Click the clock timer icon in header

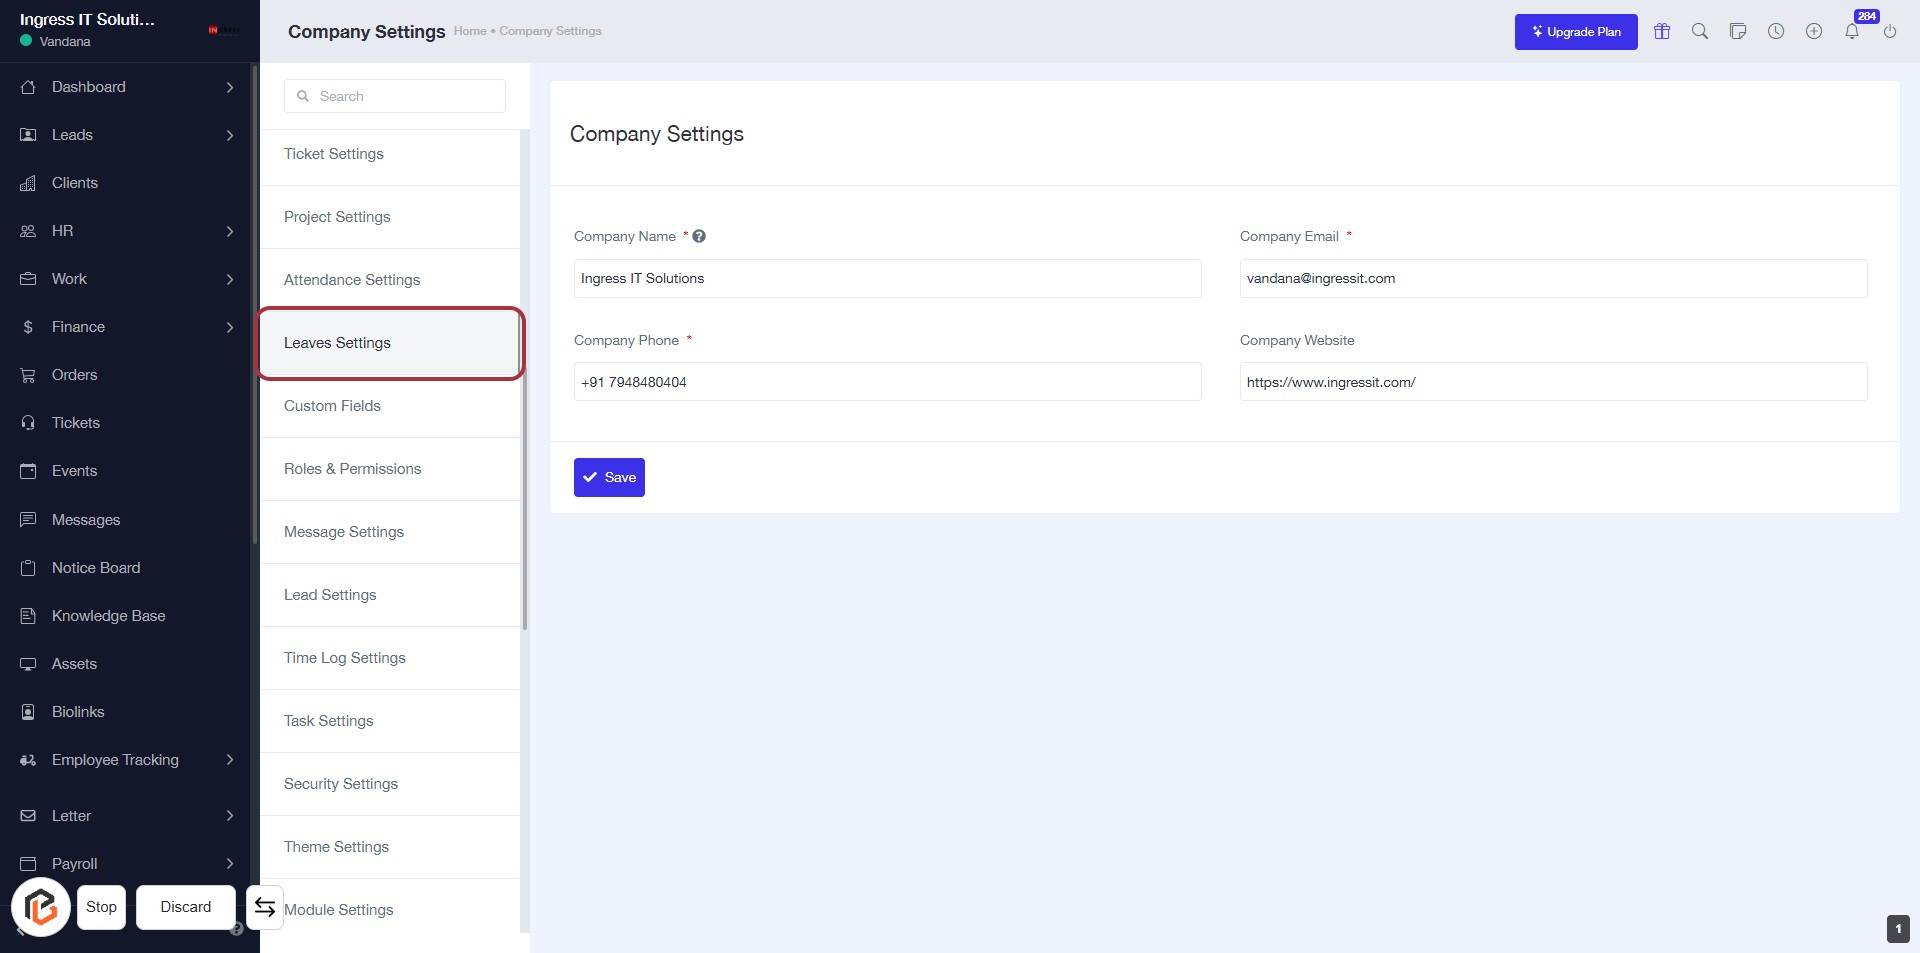[1776, 31]
